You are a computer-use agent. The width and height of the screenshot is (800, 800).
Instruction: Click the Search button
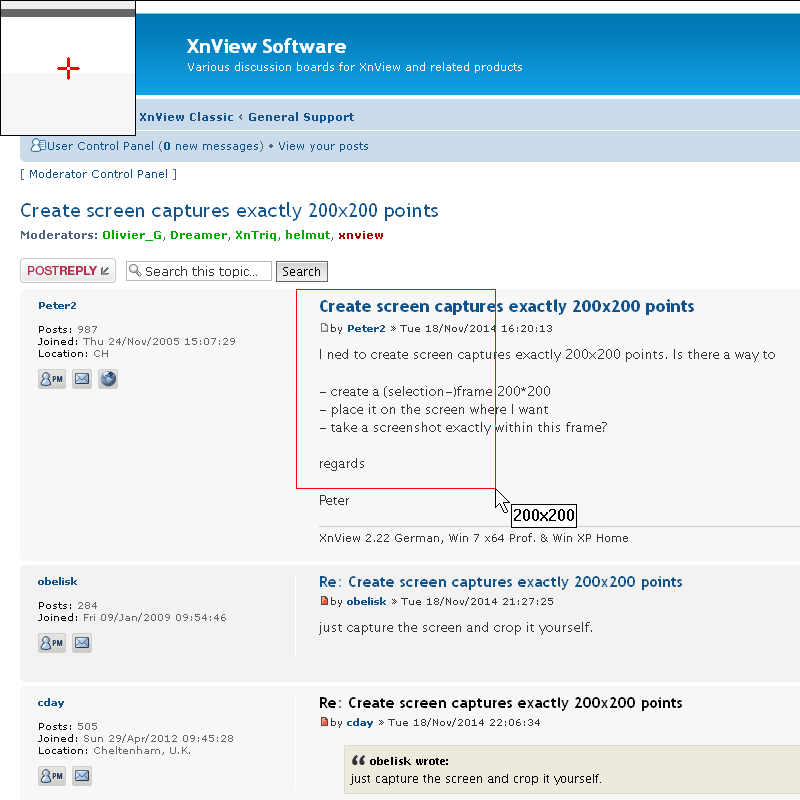click(x=302, y=271)
